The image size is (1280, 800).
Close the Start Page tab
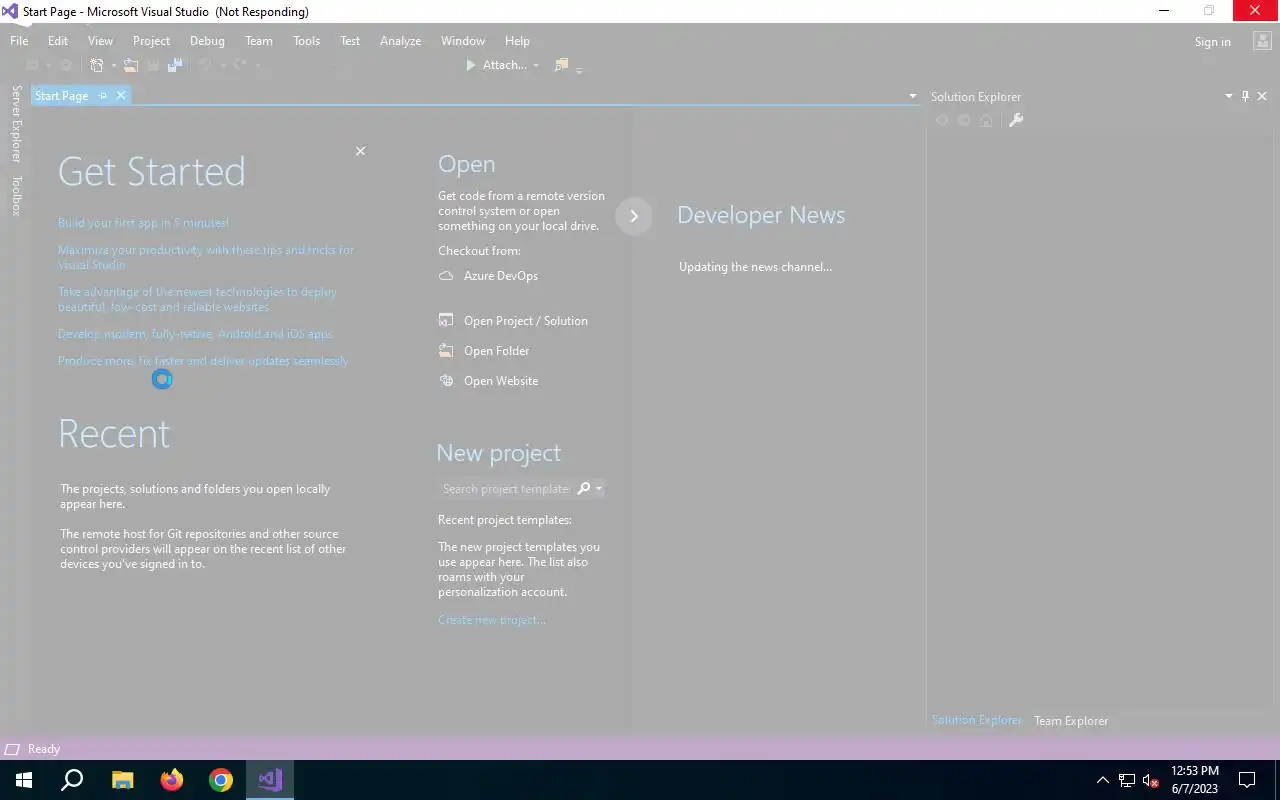121,96
